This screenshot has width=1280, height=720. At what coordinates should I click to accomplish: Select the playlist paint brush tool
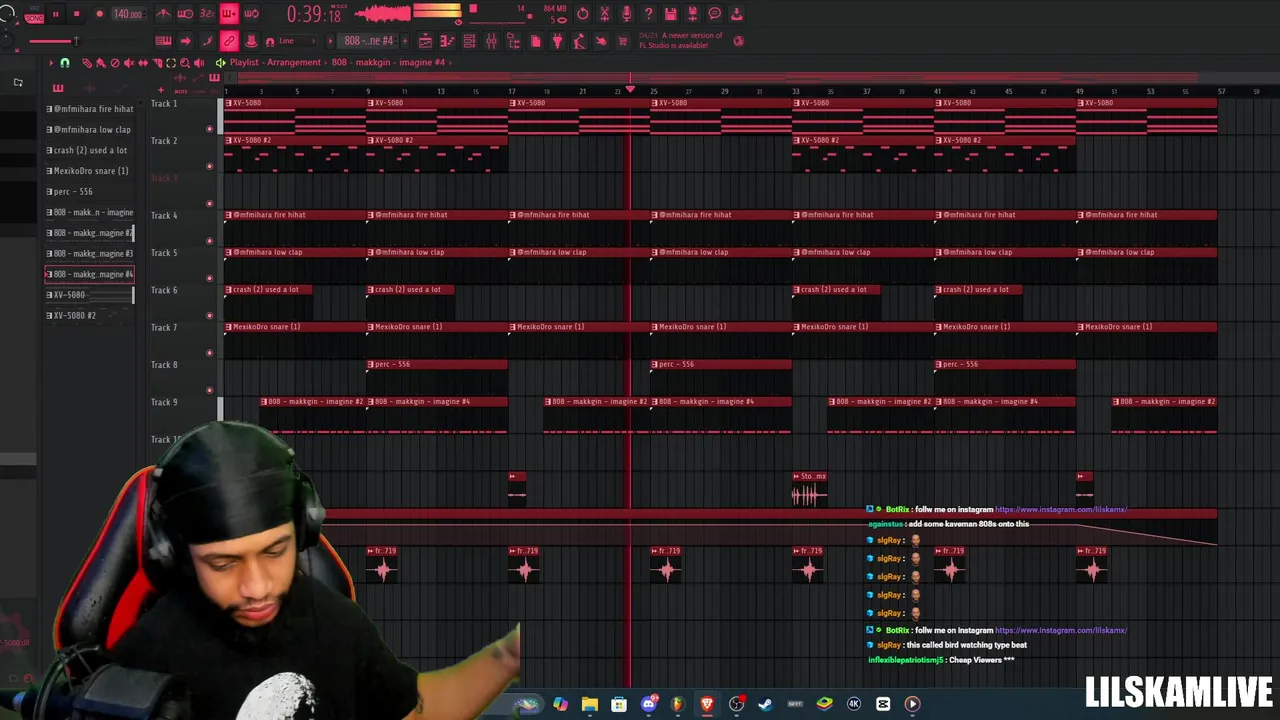[x=101, y=62]
